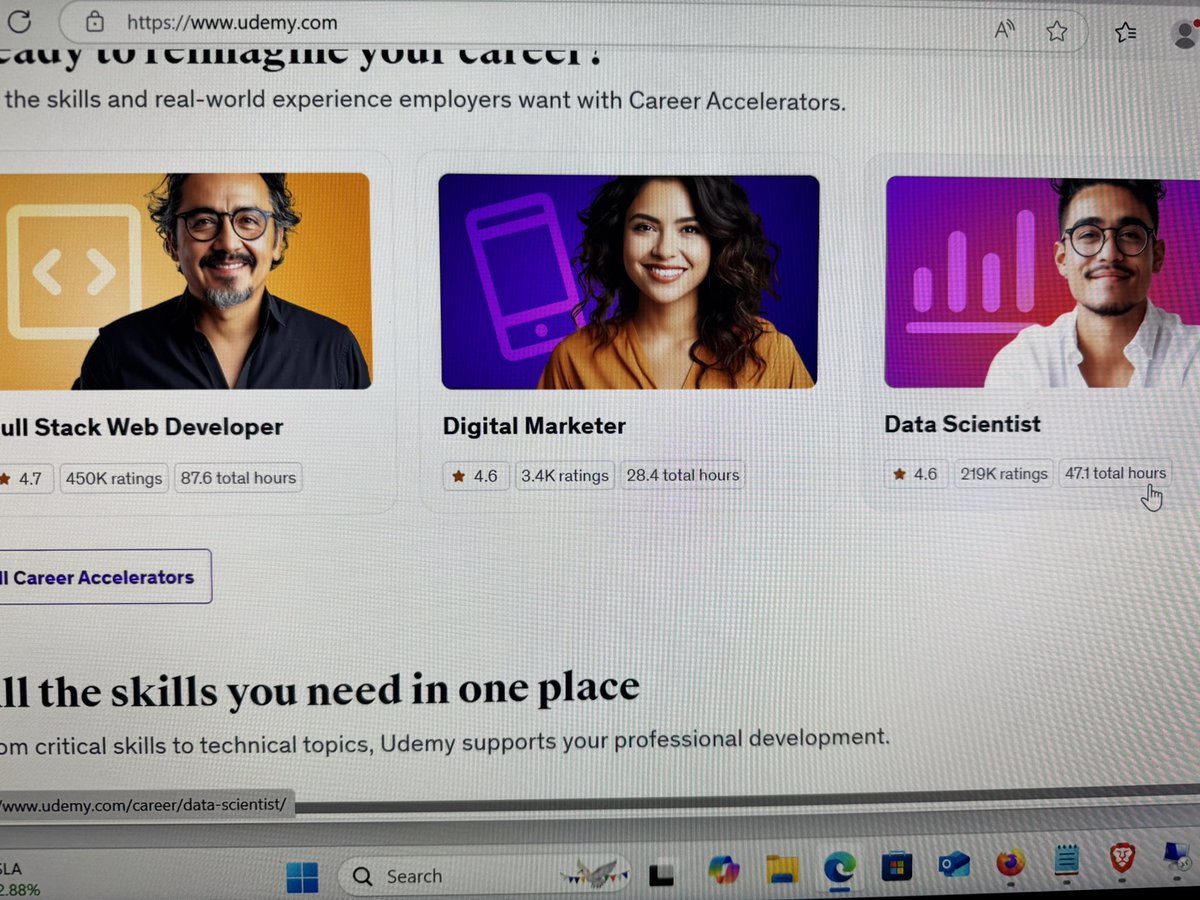Screen dimensions: 1200x900
Task: Open the browser profile avatar
Action: click(1186, 33)
